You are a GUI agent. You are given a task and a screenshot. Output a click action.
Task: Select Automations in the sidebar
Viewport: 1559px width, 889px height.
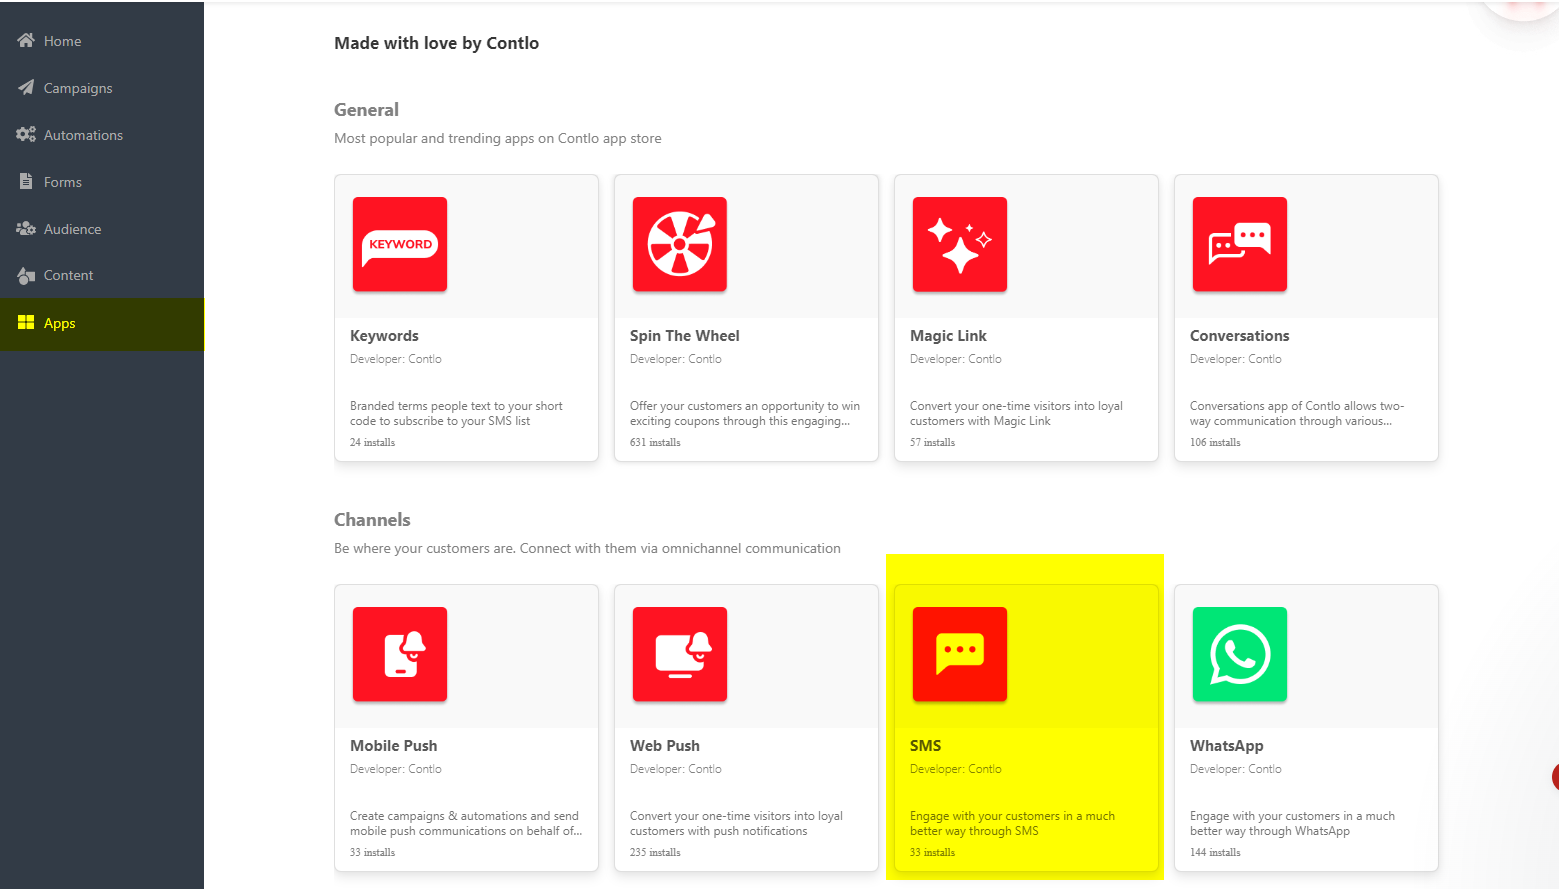(83, 135)
